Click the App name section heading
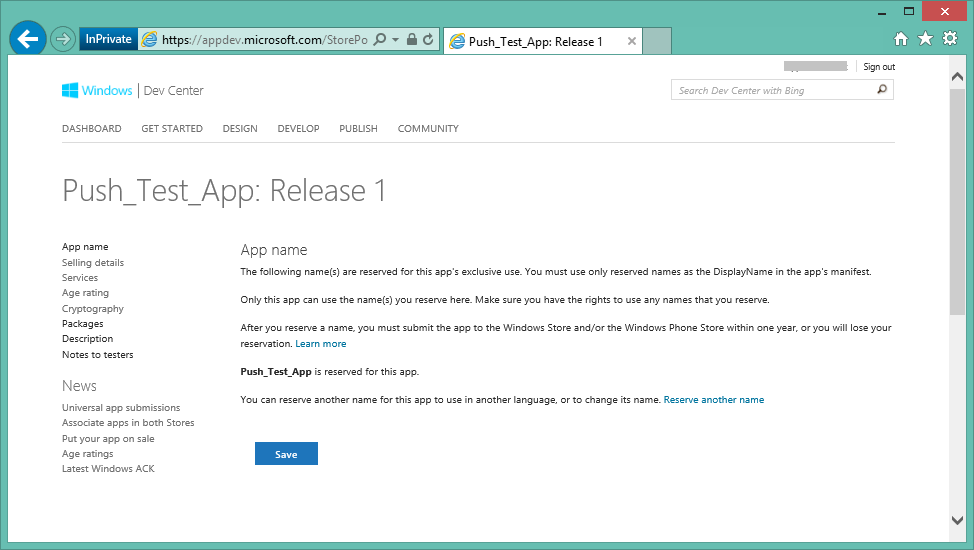974x550 pixels. click(x=274, y=250)
